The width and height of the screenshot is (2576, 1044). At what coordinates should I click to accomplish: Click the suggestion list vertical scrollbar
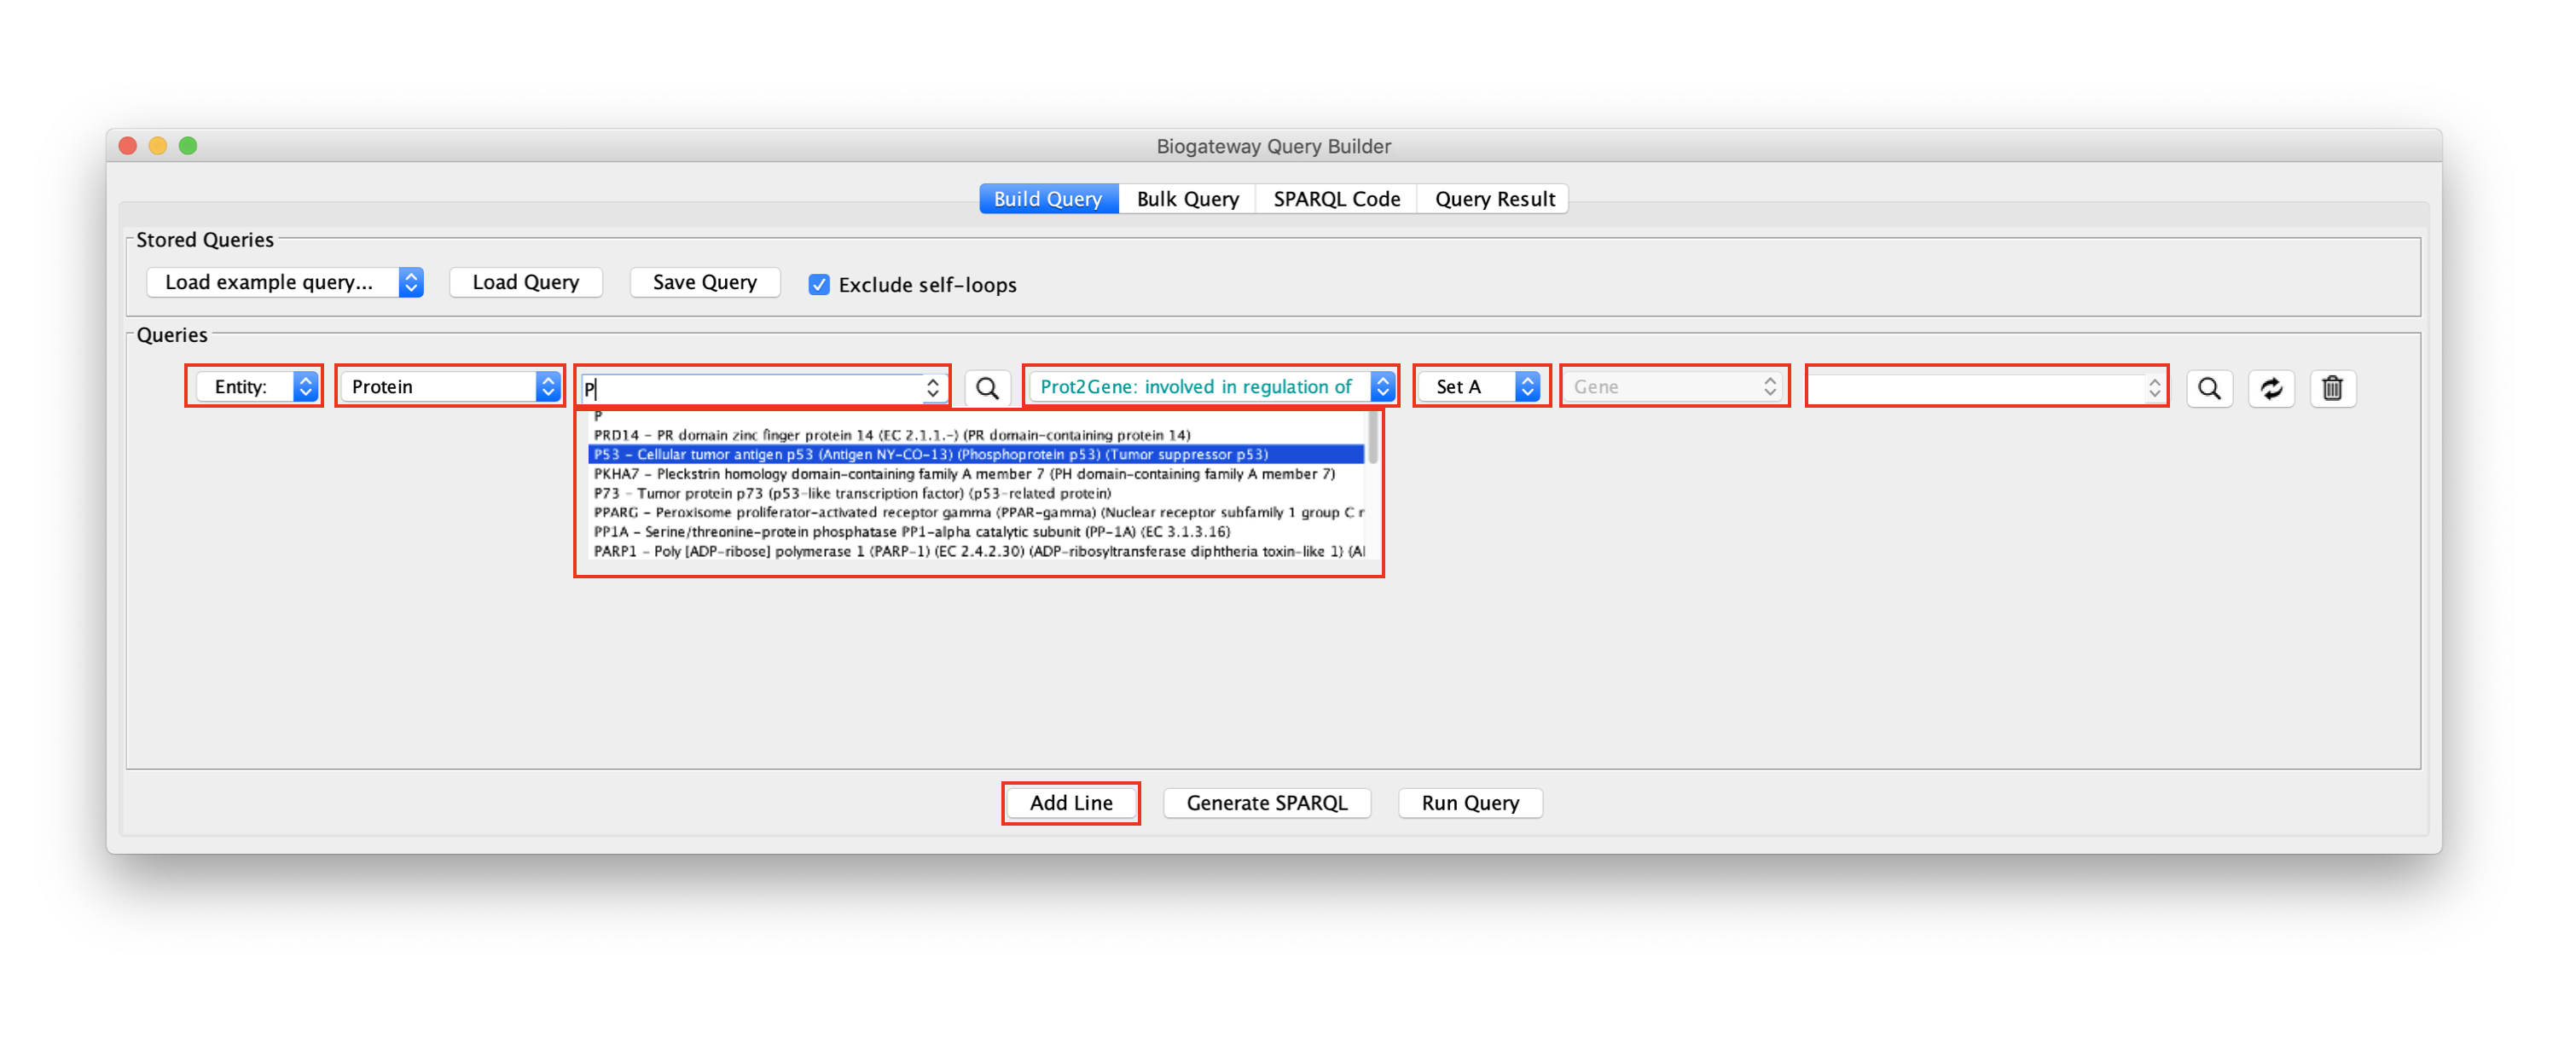[1372, 438]
